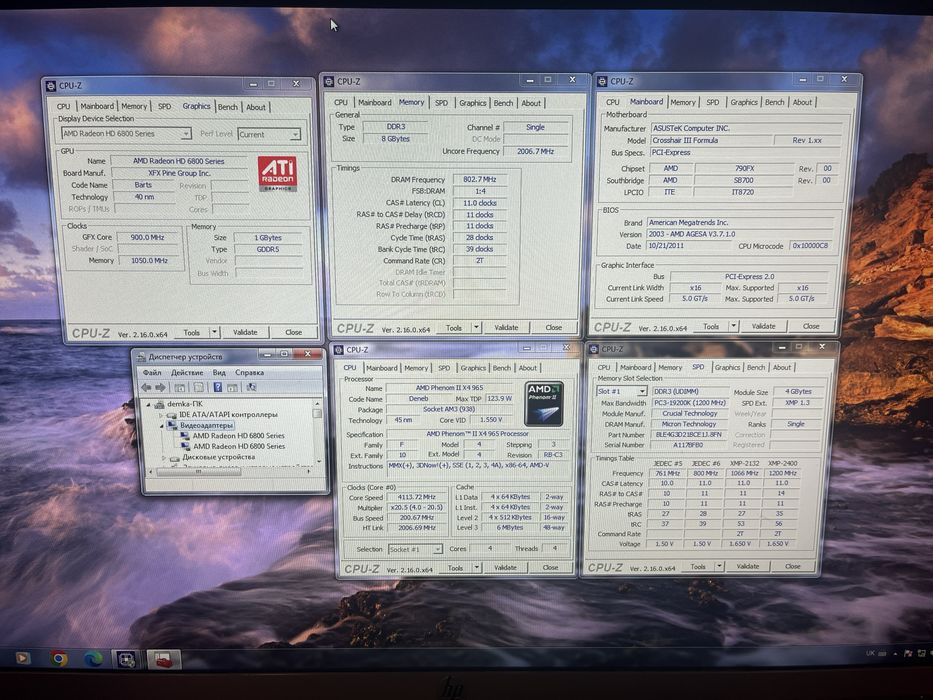Image resolution: width=933 pixels, height=700 pixels.
Task: Click the Device Manager horizontal scrollbar
Action: coord(231,471)
